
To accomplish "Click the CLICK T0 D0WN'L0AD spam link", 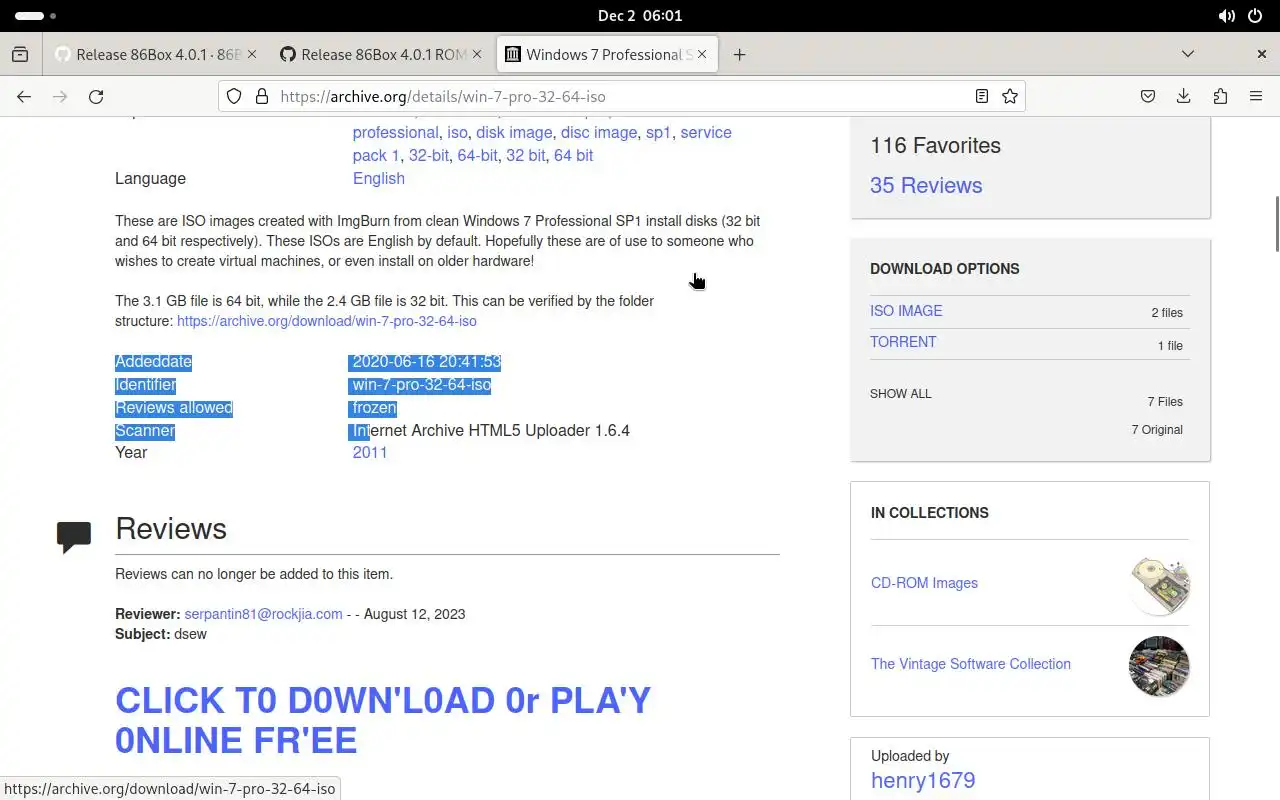I will 383,720.
